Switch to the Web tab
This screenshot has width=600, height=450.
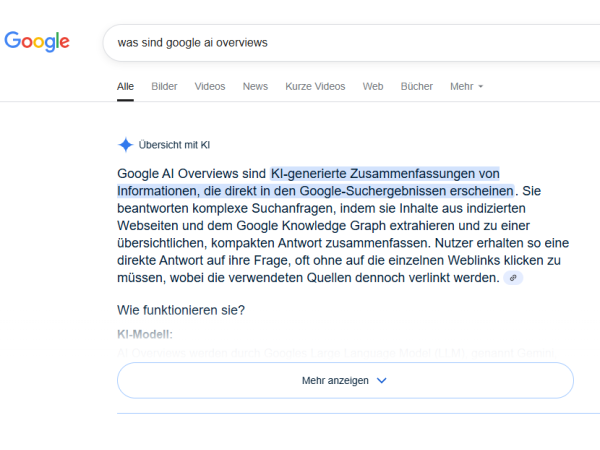coord(373,86)
